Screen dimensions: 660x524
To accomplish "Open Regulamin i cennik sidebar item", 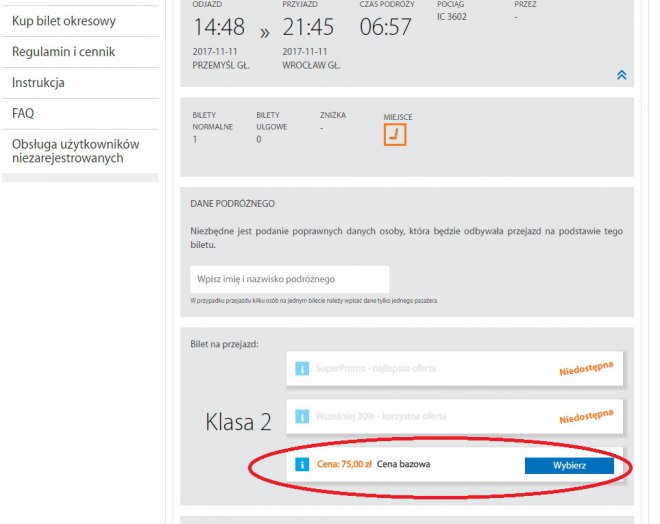I will (x=64, y=52).
